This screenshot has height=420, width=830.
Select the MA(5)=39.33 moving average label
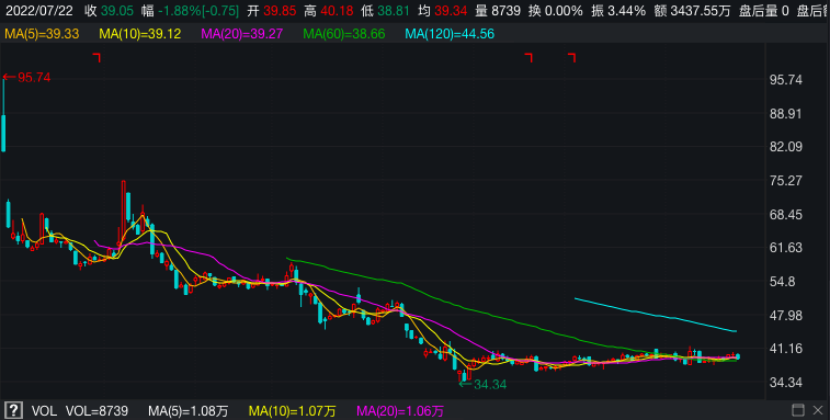[42, 33]
